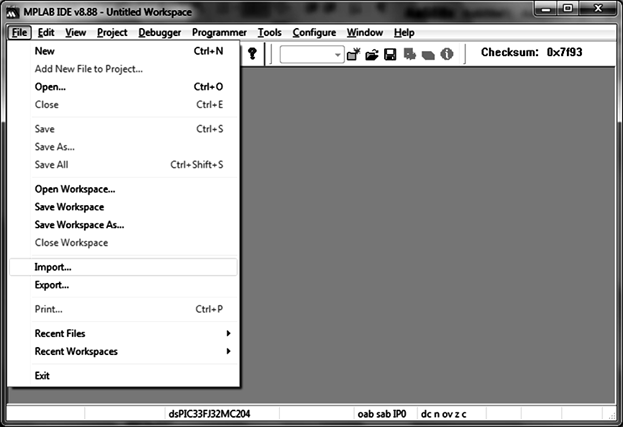Choose Save Workspace menu item
This screenshot has height=427, width=623.
[124, 207]
